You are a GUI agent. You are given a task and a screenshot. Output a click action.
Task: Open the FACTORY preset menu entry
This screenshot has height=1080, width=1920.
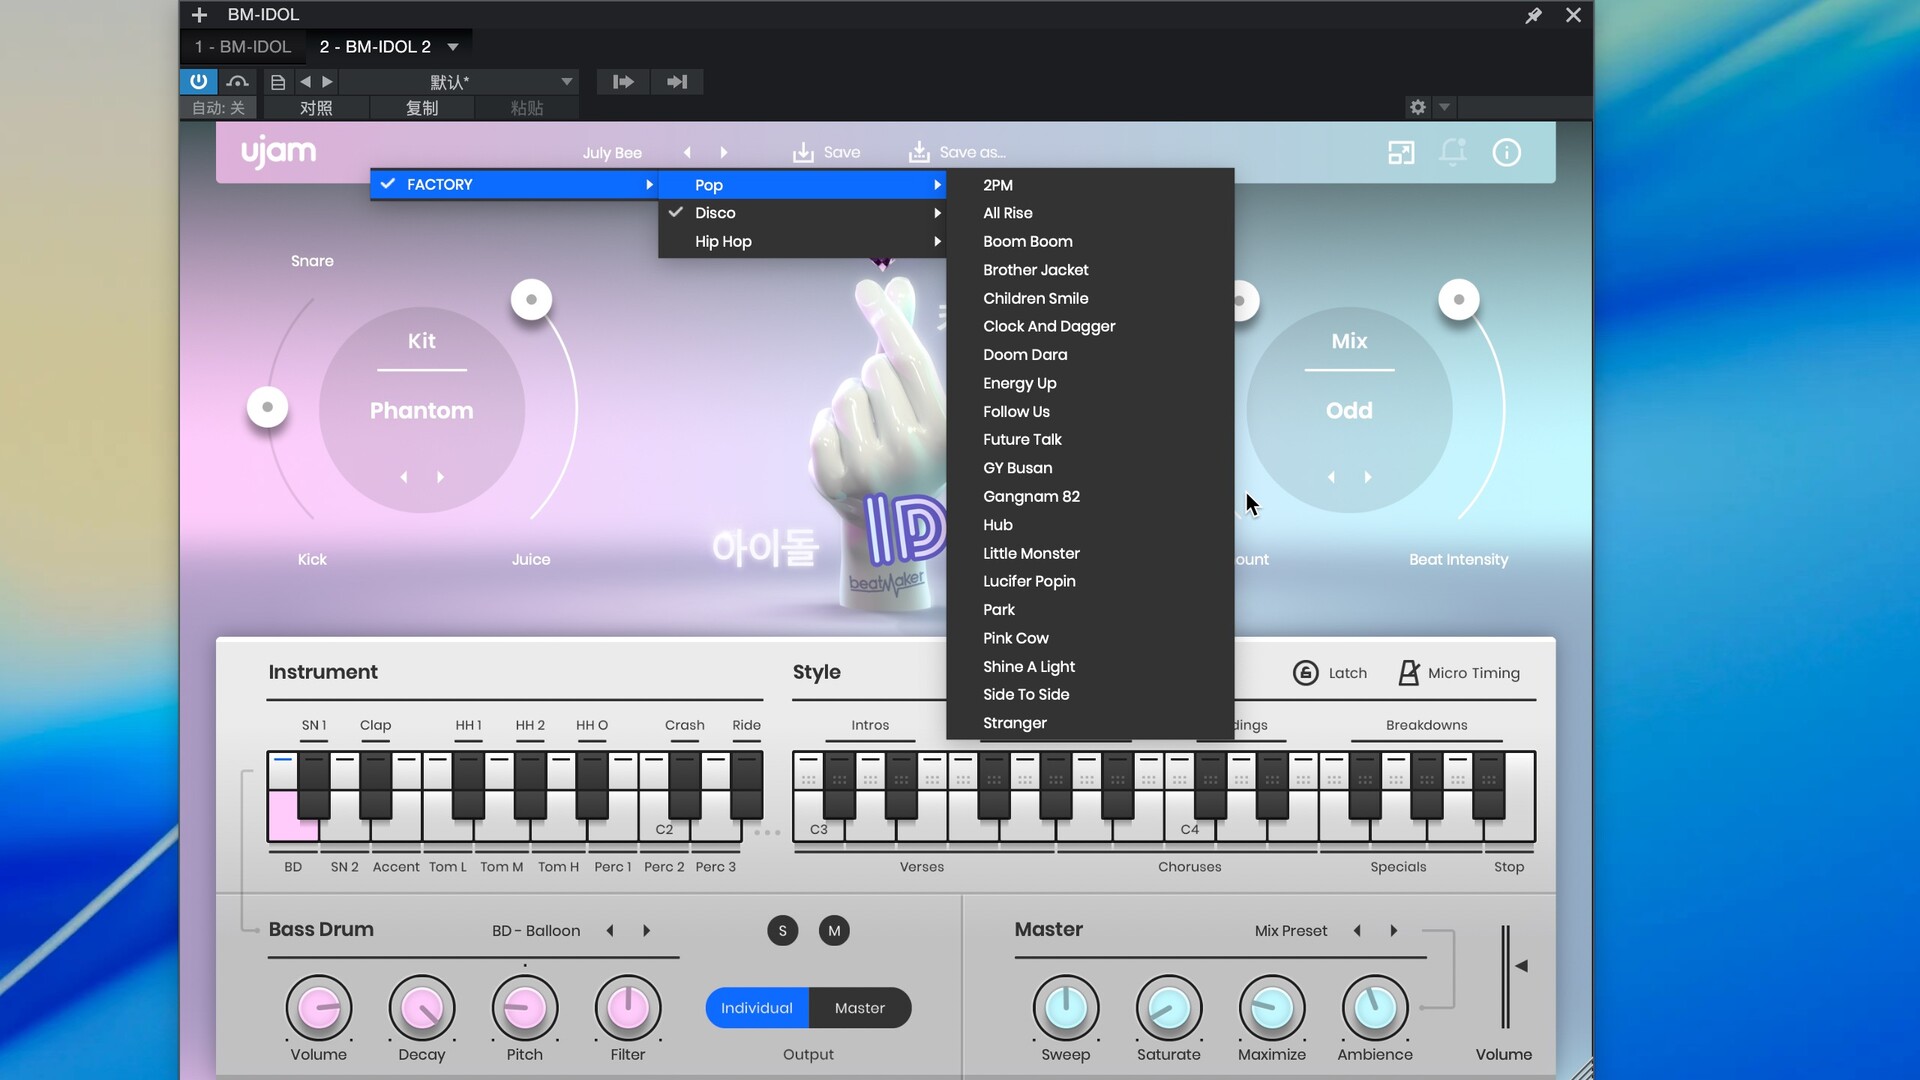pyautogui.click(x=514, y=185)
